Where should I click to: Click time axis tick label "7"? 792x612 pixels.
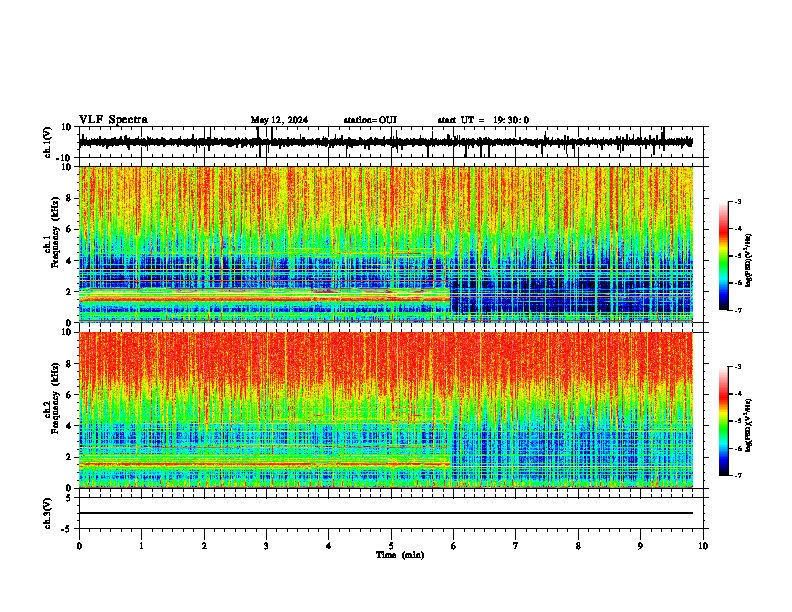516,546
